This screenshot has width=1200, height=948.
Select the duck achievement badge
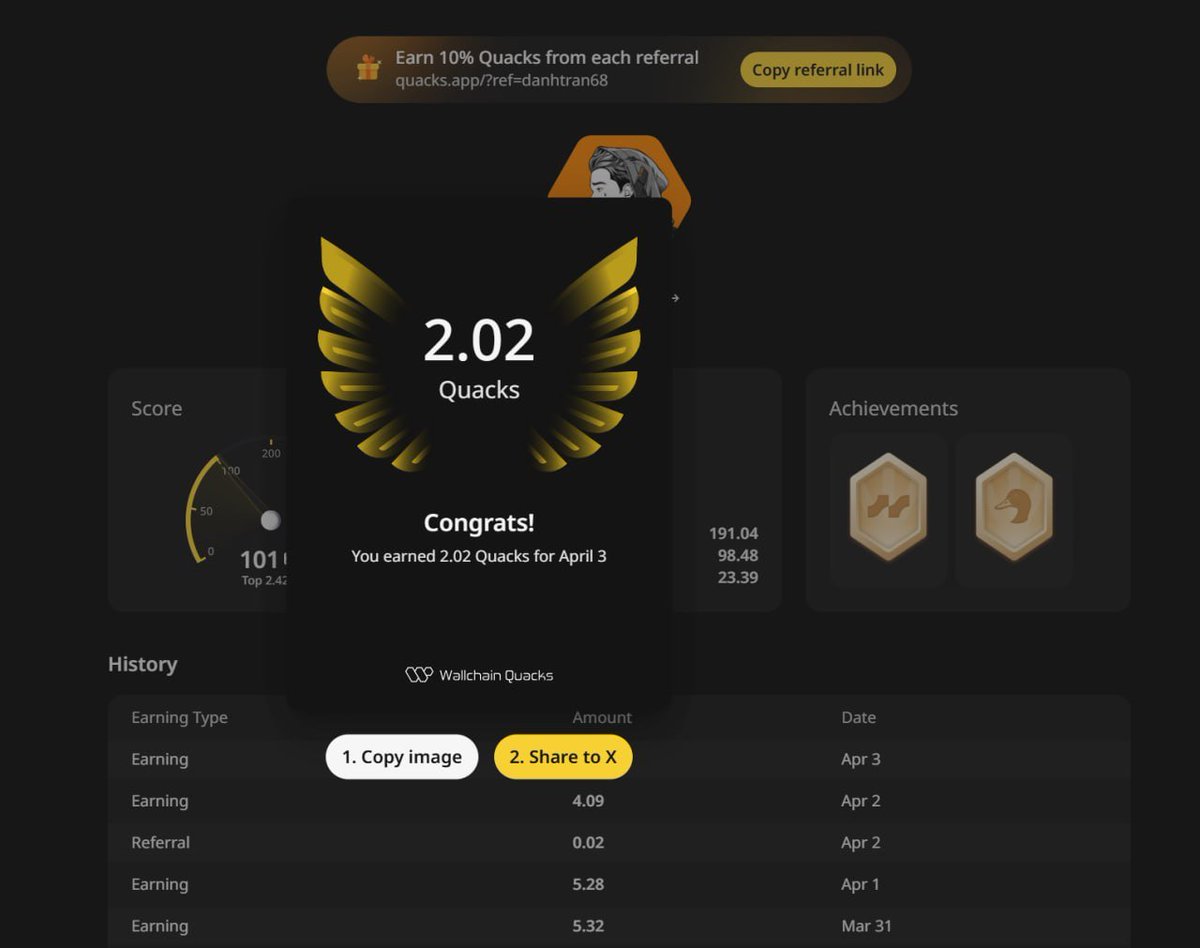[1014, 506]
